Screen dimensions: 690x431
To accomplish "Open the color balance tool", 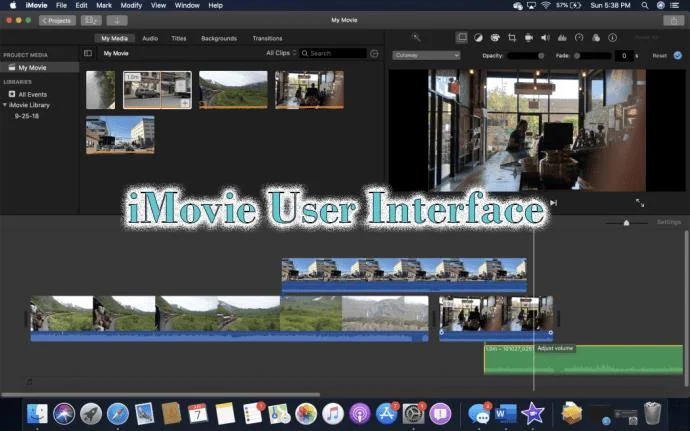I will (478, 38).
